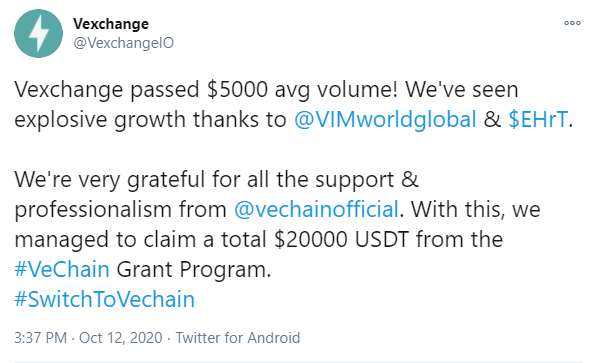
Task: Click the 'With this, we' text
Action: (x=476, y=209)
